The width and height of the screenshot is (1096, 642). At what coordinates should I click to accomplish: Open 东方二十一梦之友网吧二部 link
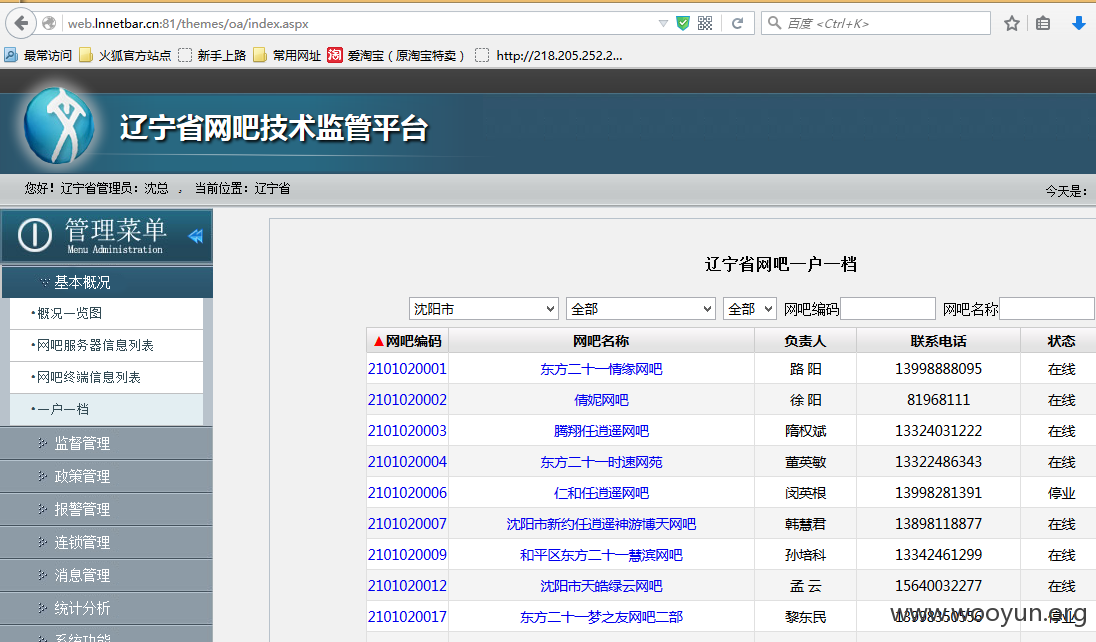point(601,617)
